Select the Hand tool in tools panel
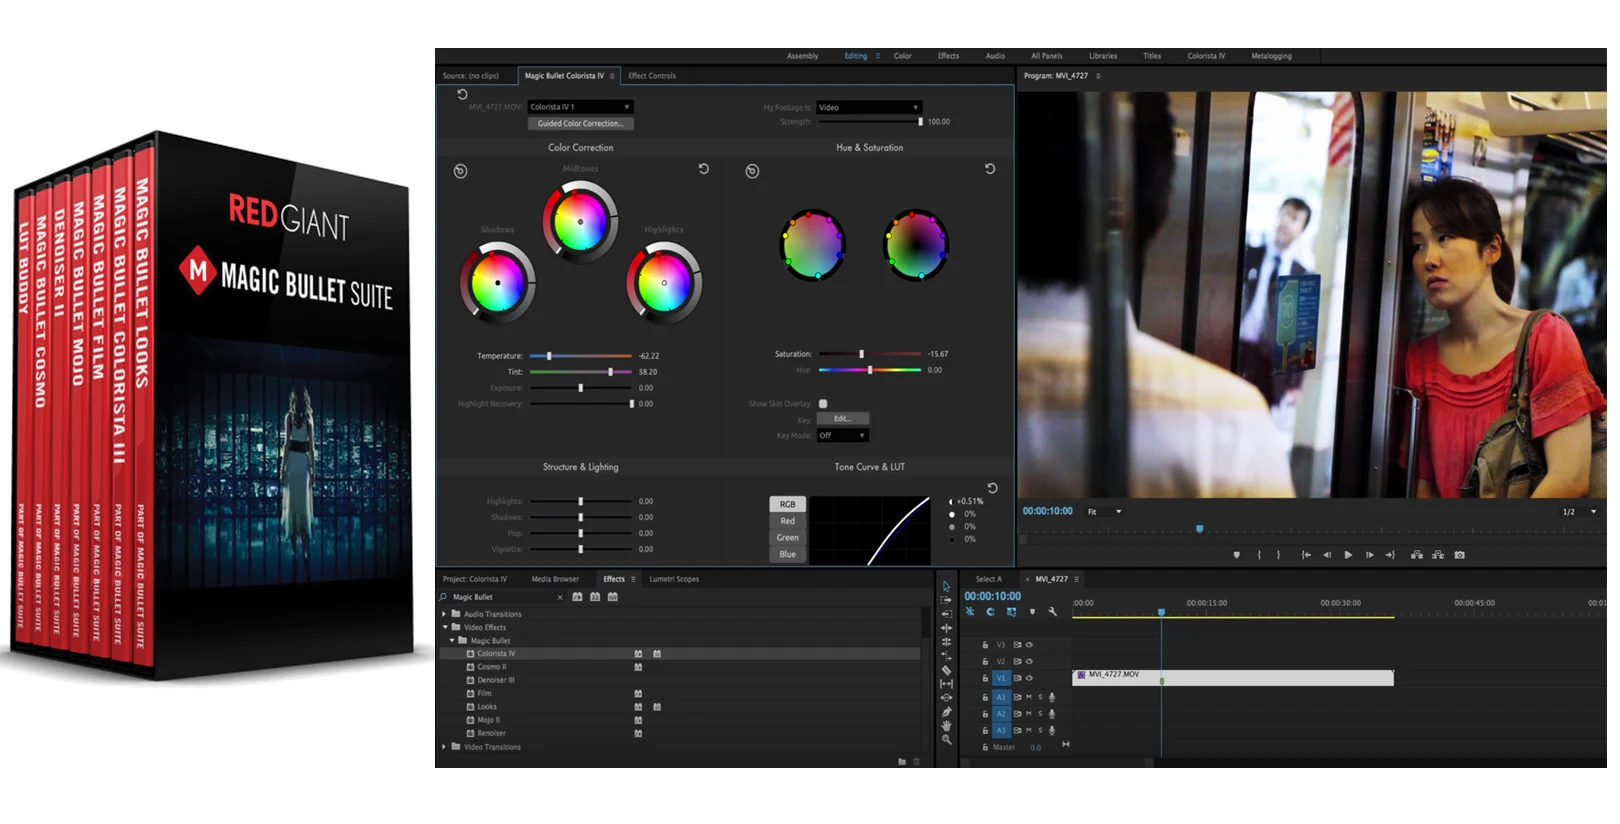 click(946, 726)
